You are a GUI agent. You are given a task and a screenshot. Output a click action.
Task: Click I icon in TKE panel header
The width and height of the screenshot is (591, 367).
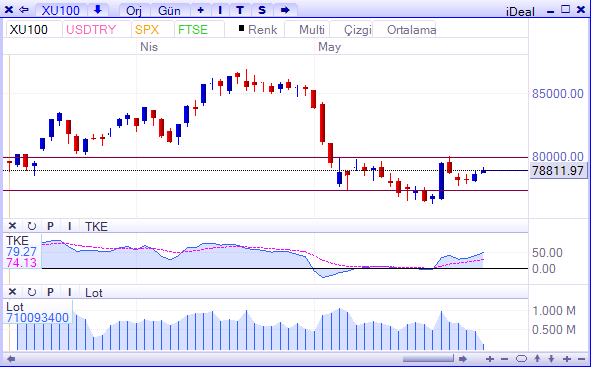(70, 226)
